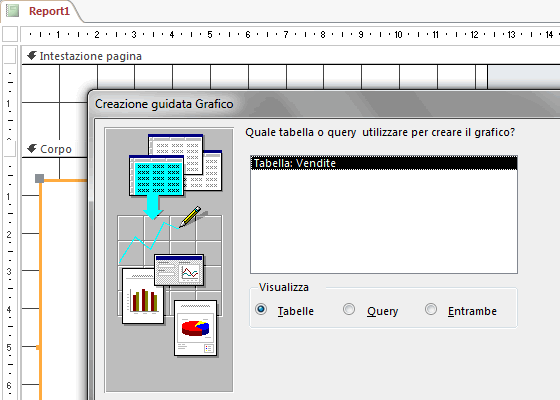This screenshot has width=560, height=400.
Task: Click the Report1 tab icon
Action: [12, 10]
